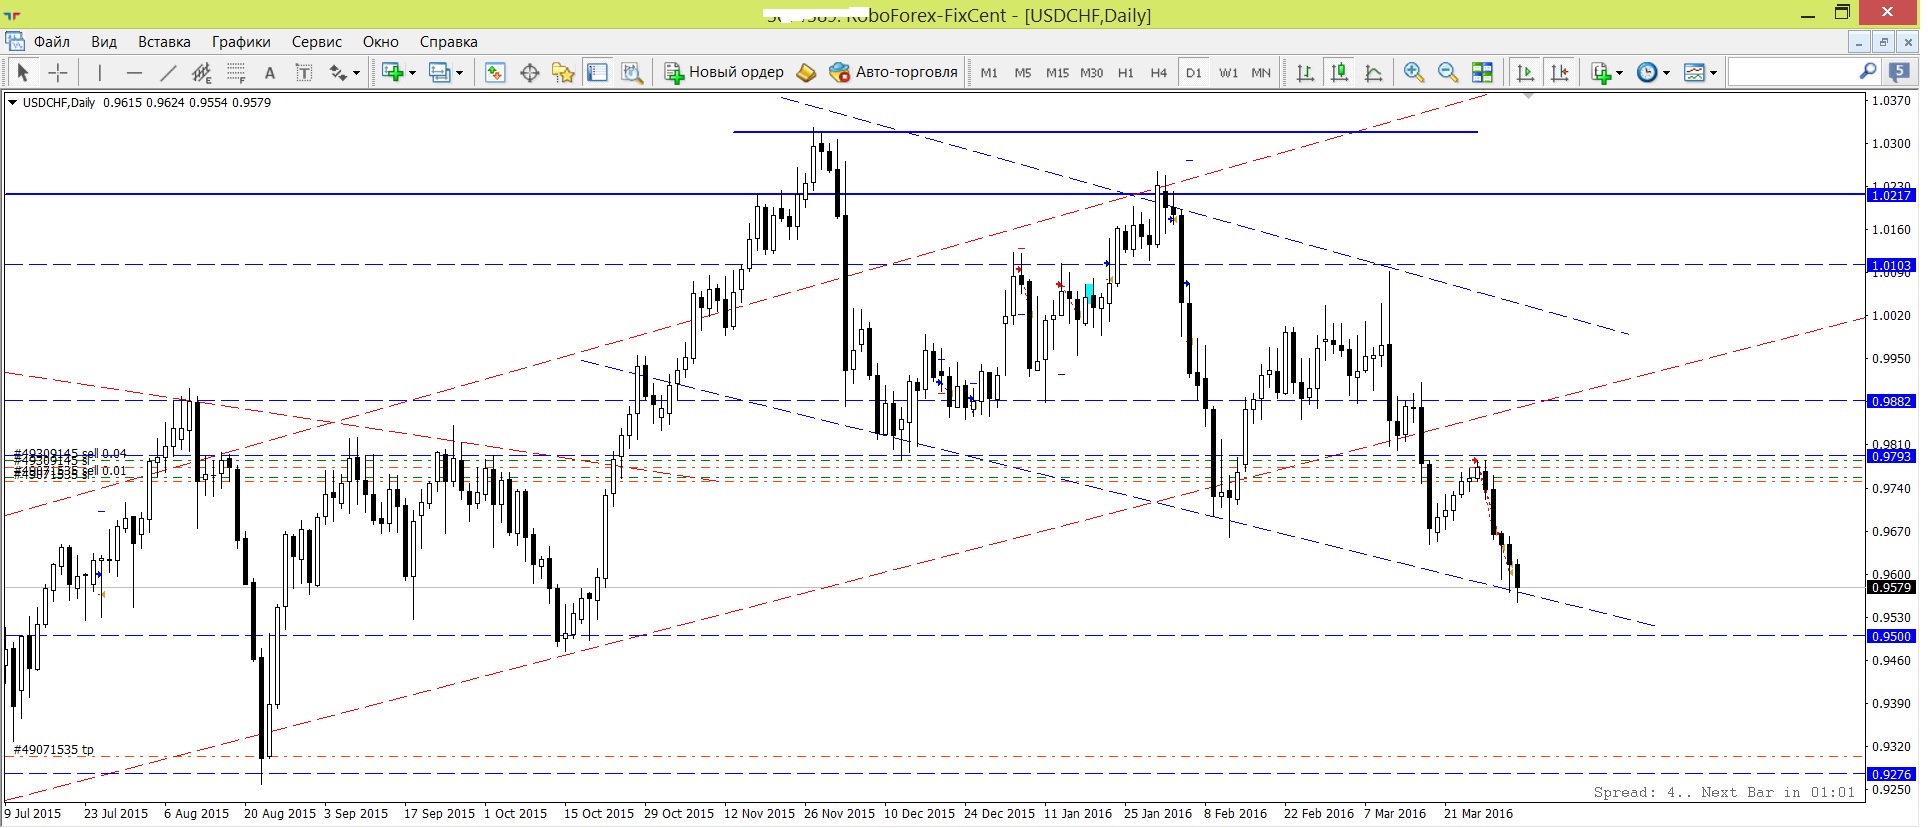
Task: Open the Сервис menu
Action: (x=317, y=42)
